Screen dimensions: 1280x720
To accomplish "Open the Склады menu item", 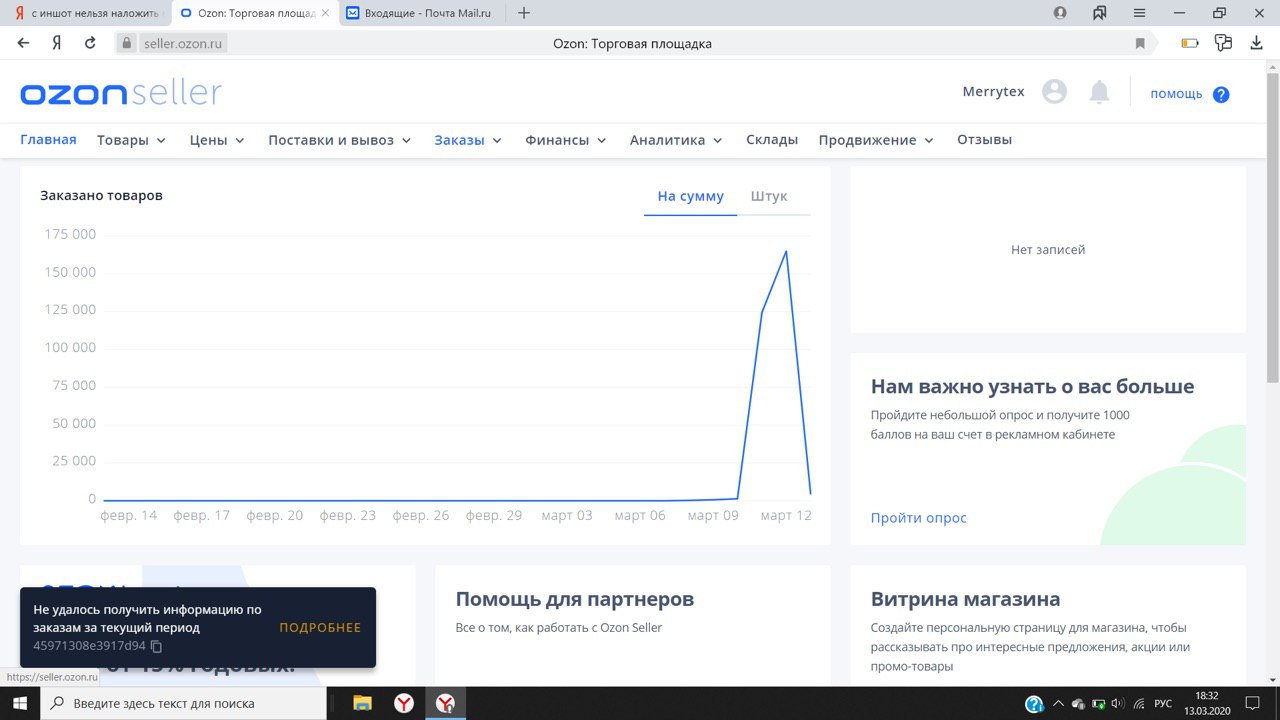I will [772, 140].
